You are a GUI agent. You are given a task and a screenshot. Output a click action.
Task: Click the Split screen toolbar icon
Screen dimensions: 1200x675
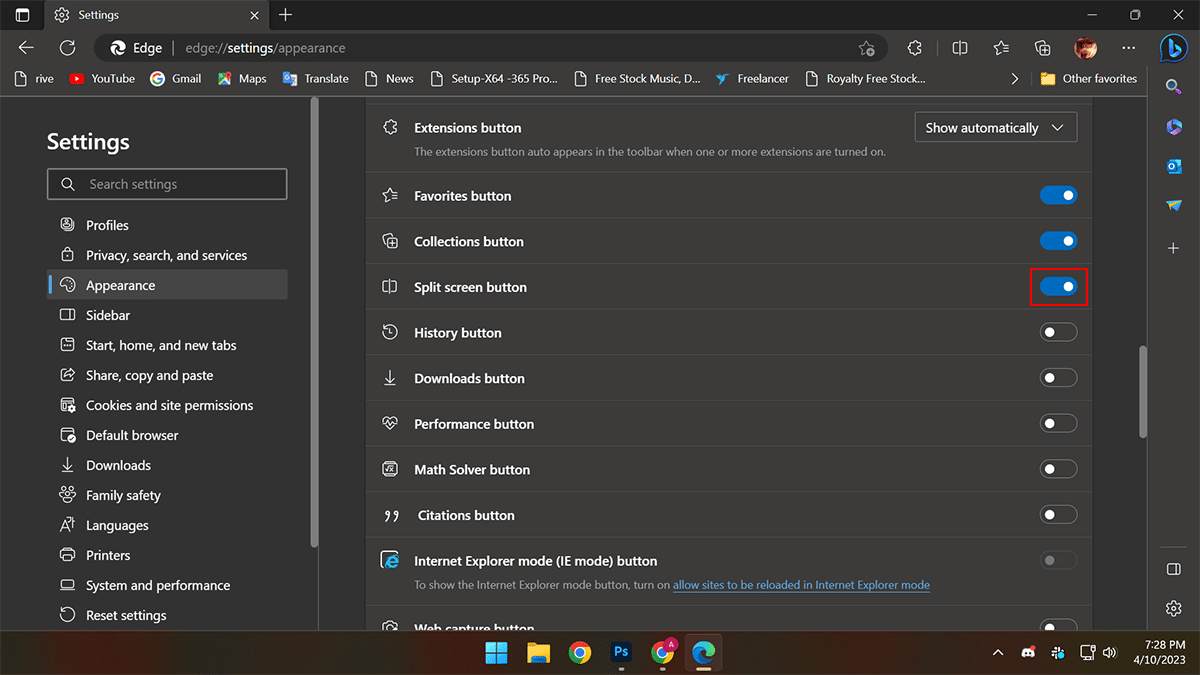(960, 48)
